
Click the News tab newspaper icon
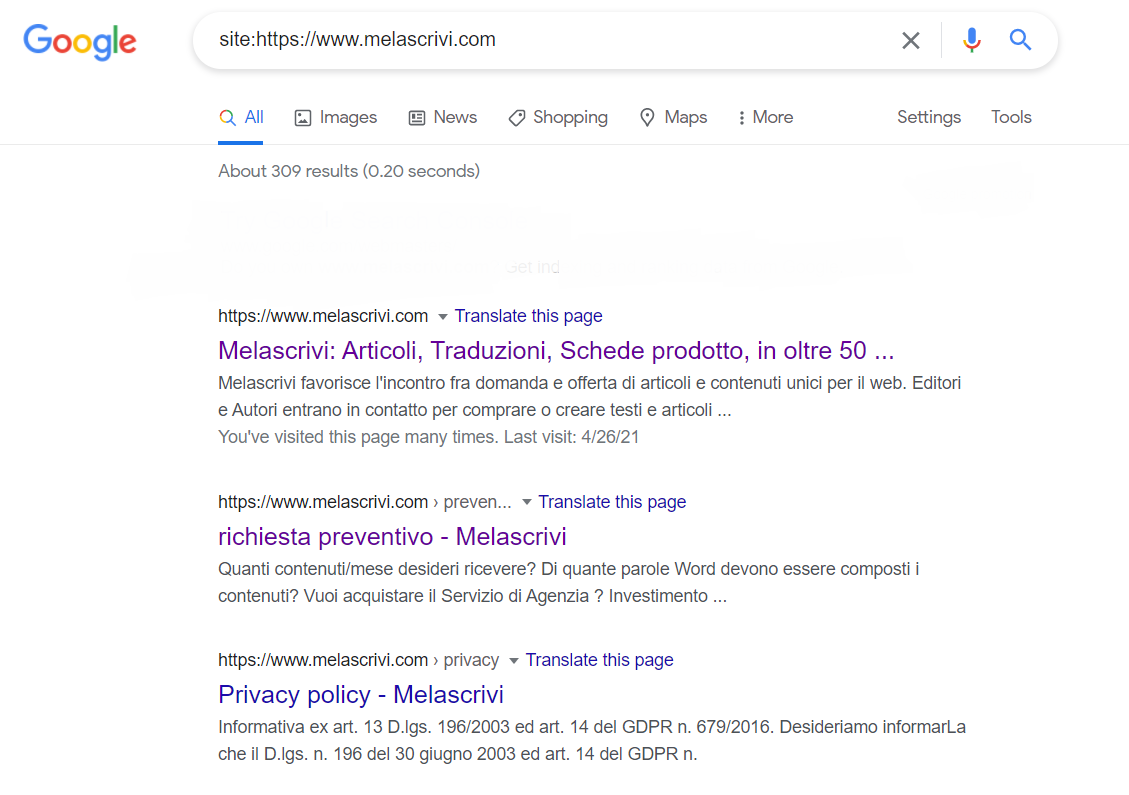click(x=417, y=118)
